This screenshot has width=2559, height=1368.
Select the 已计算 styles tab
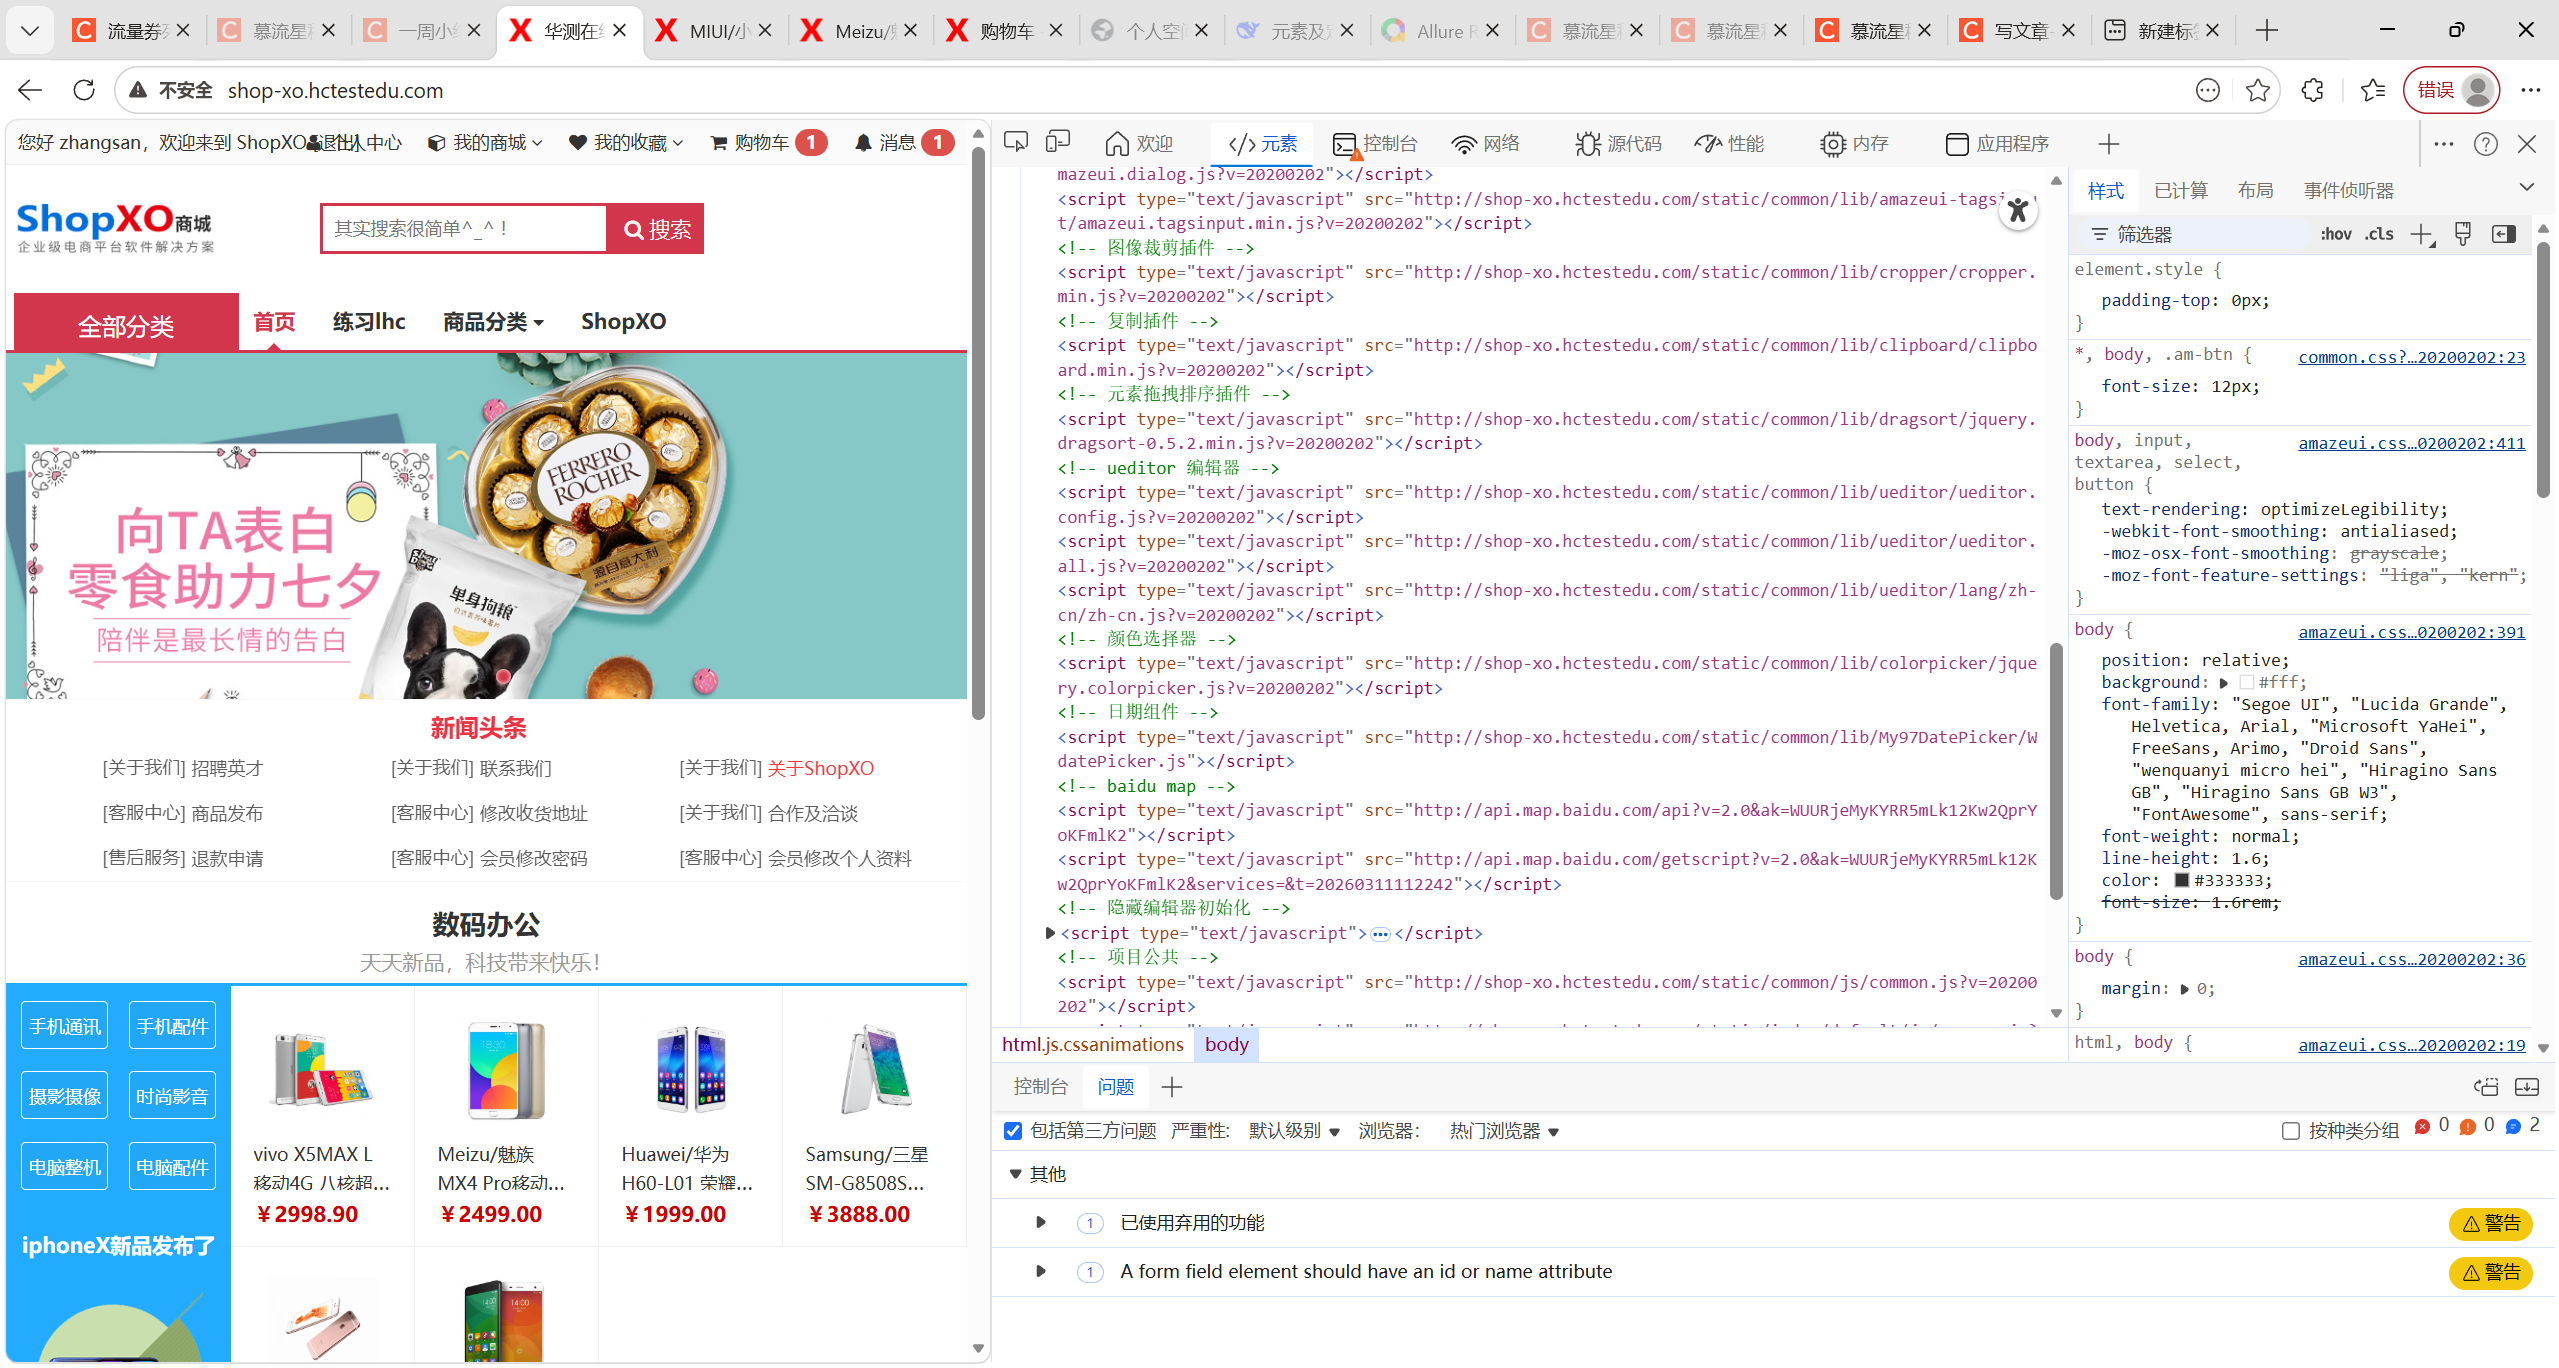2180,190
